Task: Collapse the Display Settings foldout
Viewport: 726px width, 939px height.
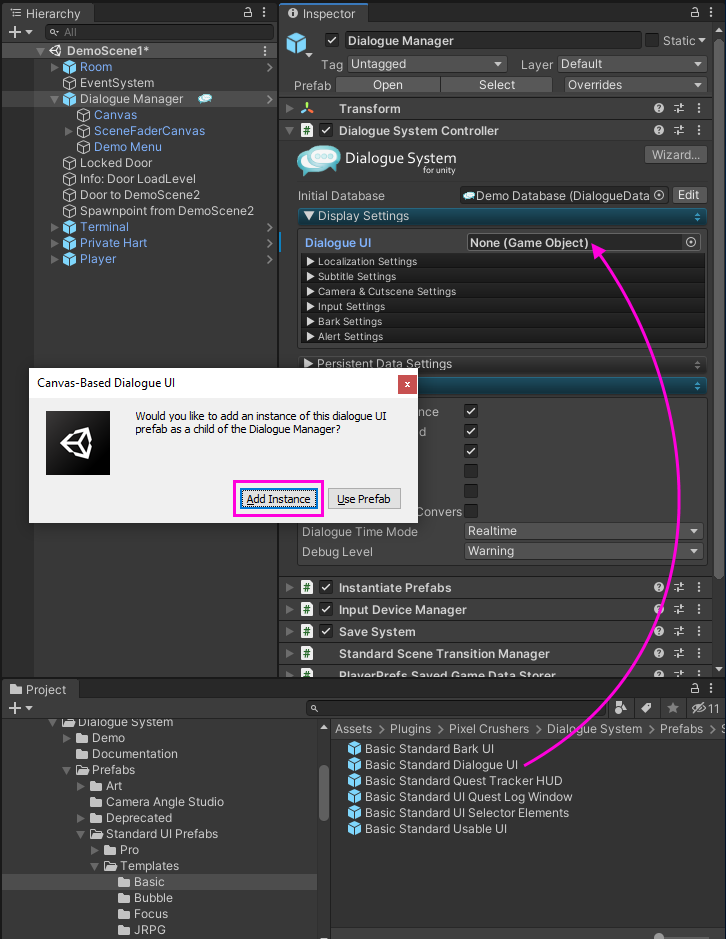Action: [x=309, y=216]
